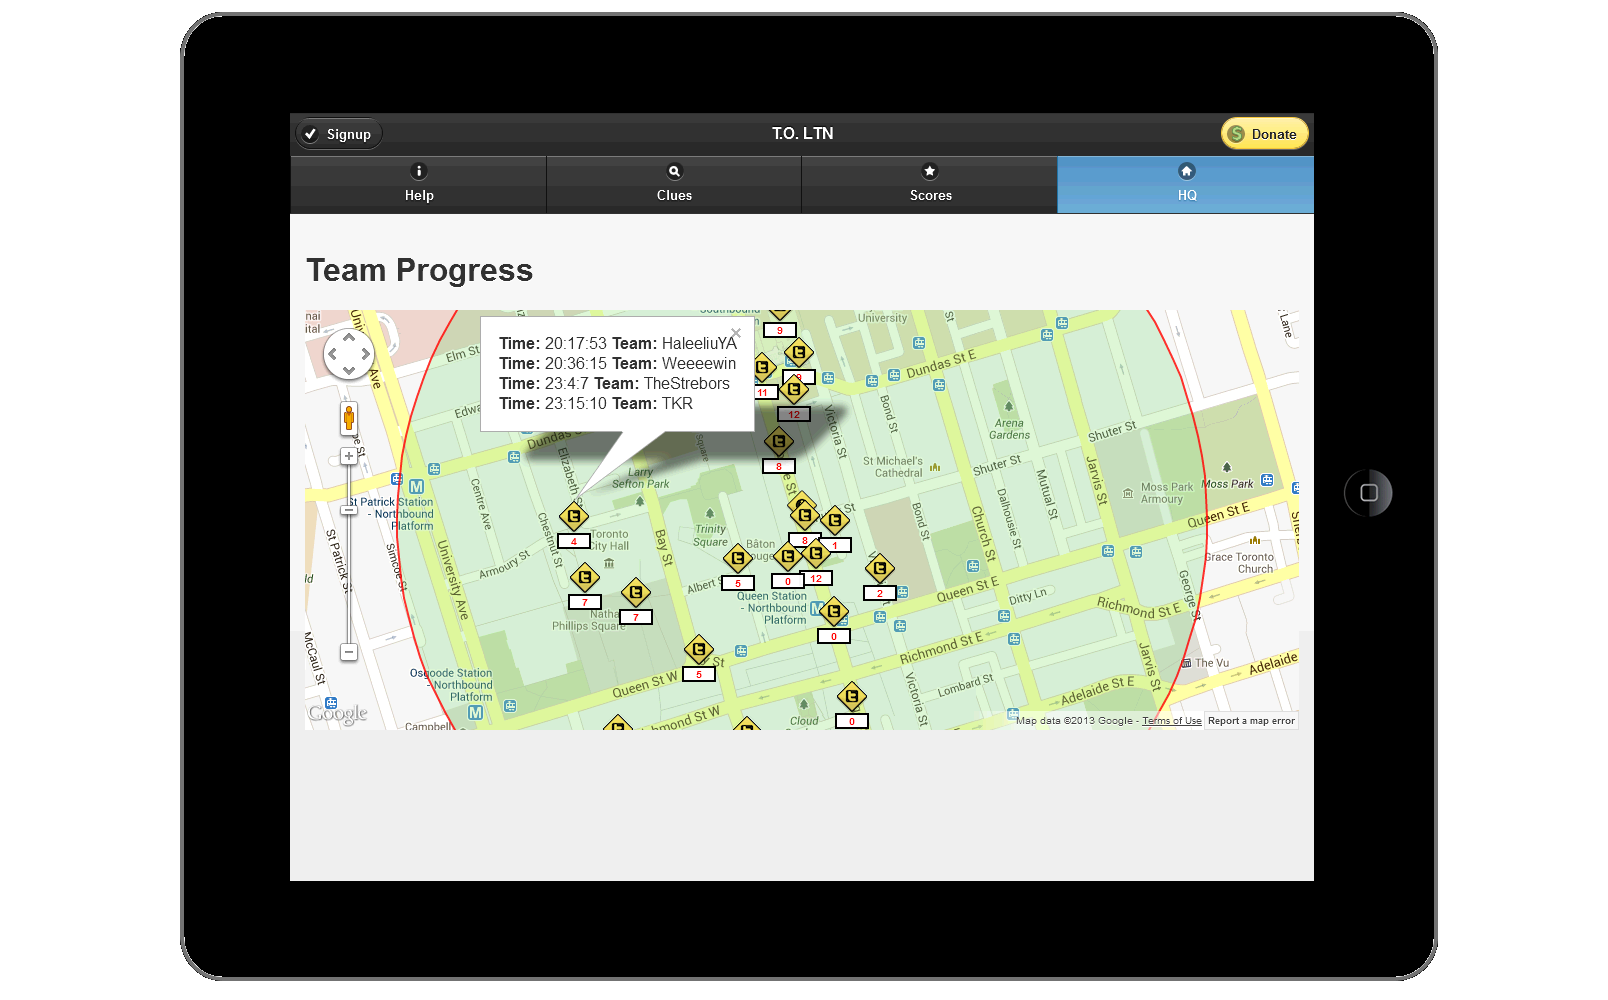Screen dimensions: 1608x1000
Task: Open the Help tab
Action: point(418,184)
